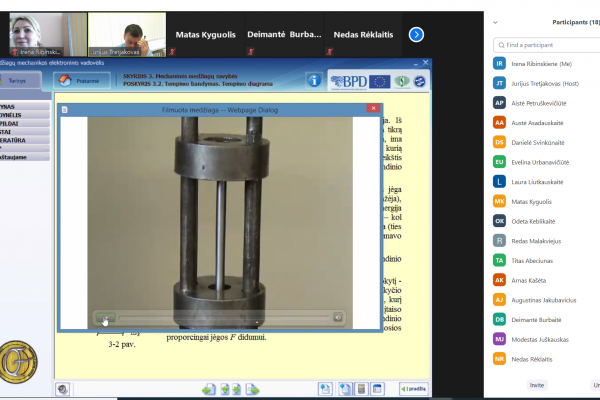The height and width of the screenshot is (400, 600).
Task: Click the MJ avatar icon for Modestas Juškauskas
Action: pos(499,339)
